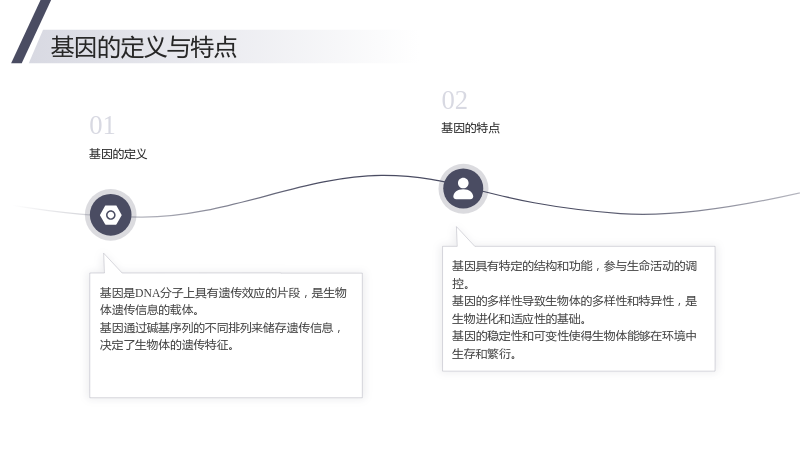Screen dimensions: 800x450
Task: Select the 基因的特点 heading label
Action: click(470, 128)
